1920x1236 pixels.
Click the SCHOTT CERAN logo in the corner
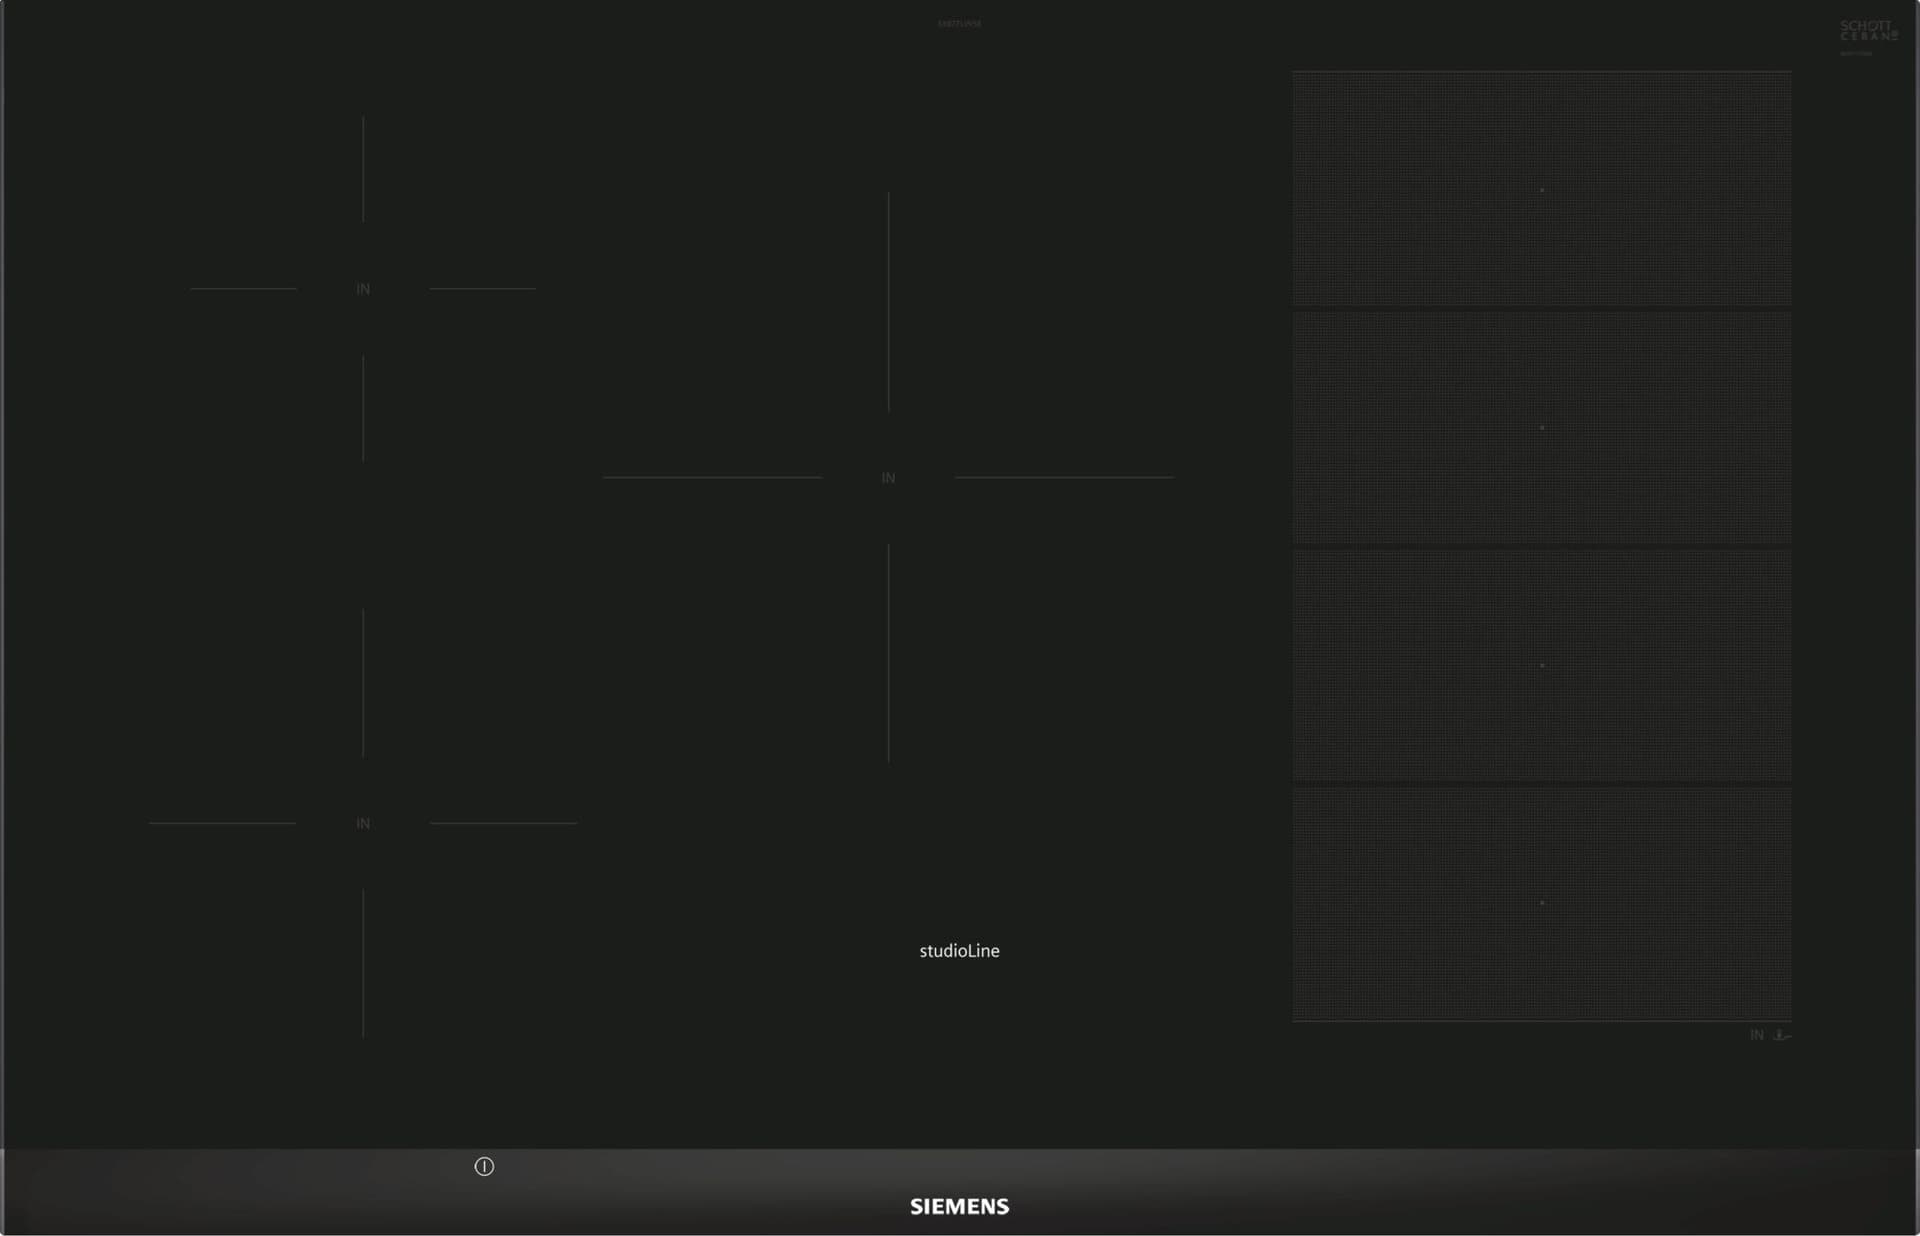click(1868, 32)
